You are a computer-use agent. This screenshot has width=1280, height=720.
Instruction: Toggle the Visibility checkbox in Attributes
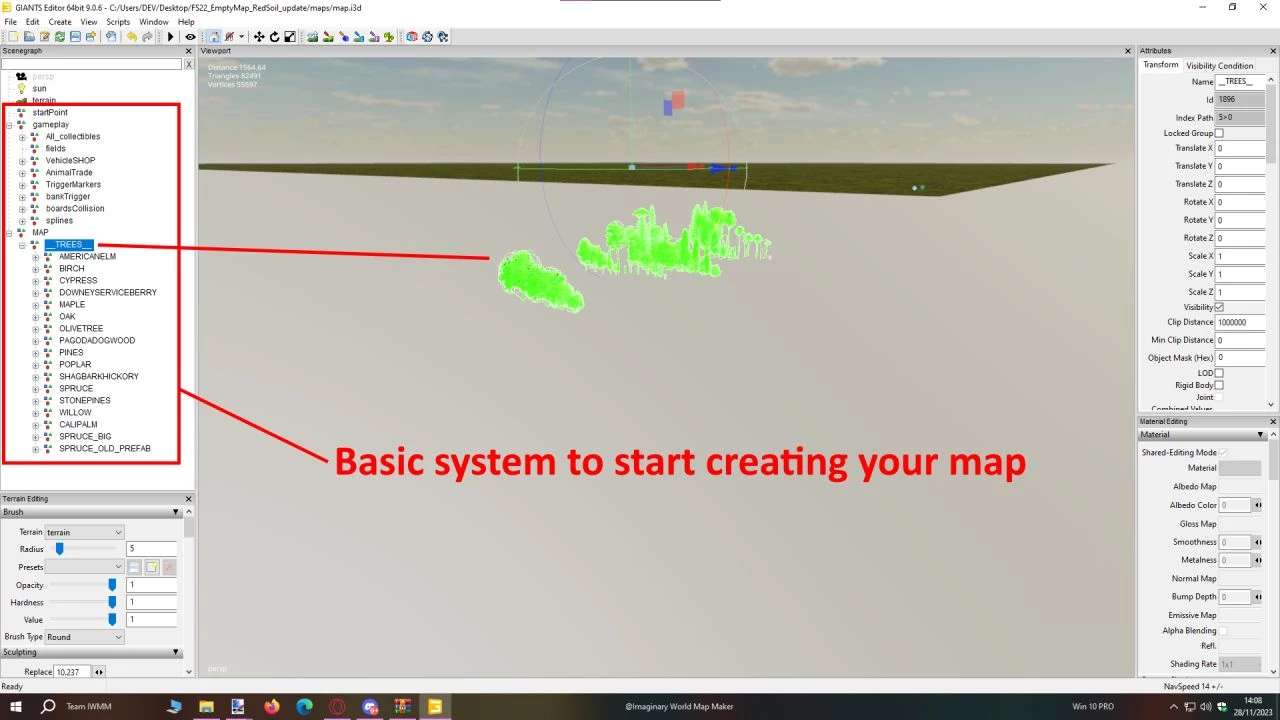pyautogui.click(x=1219, y=307)
